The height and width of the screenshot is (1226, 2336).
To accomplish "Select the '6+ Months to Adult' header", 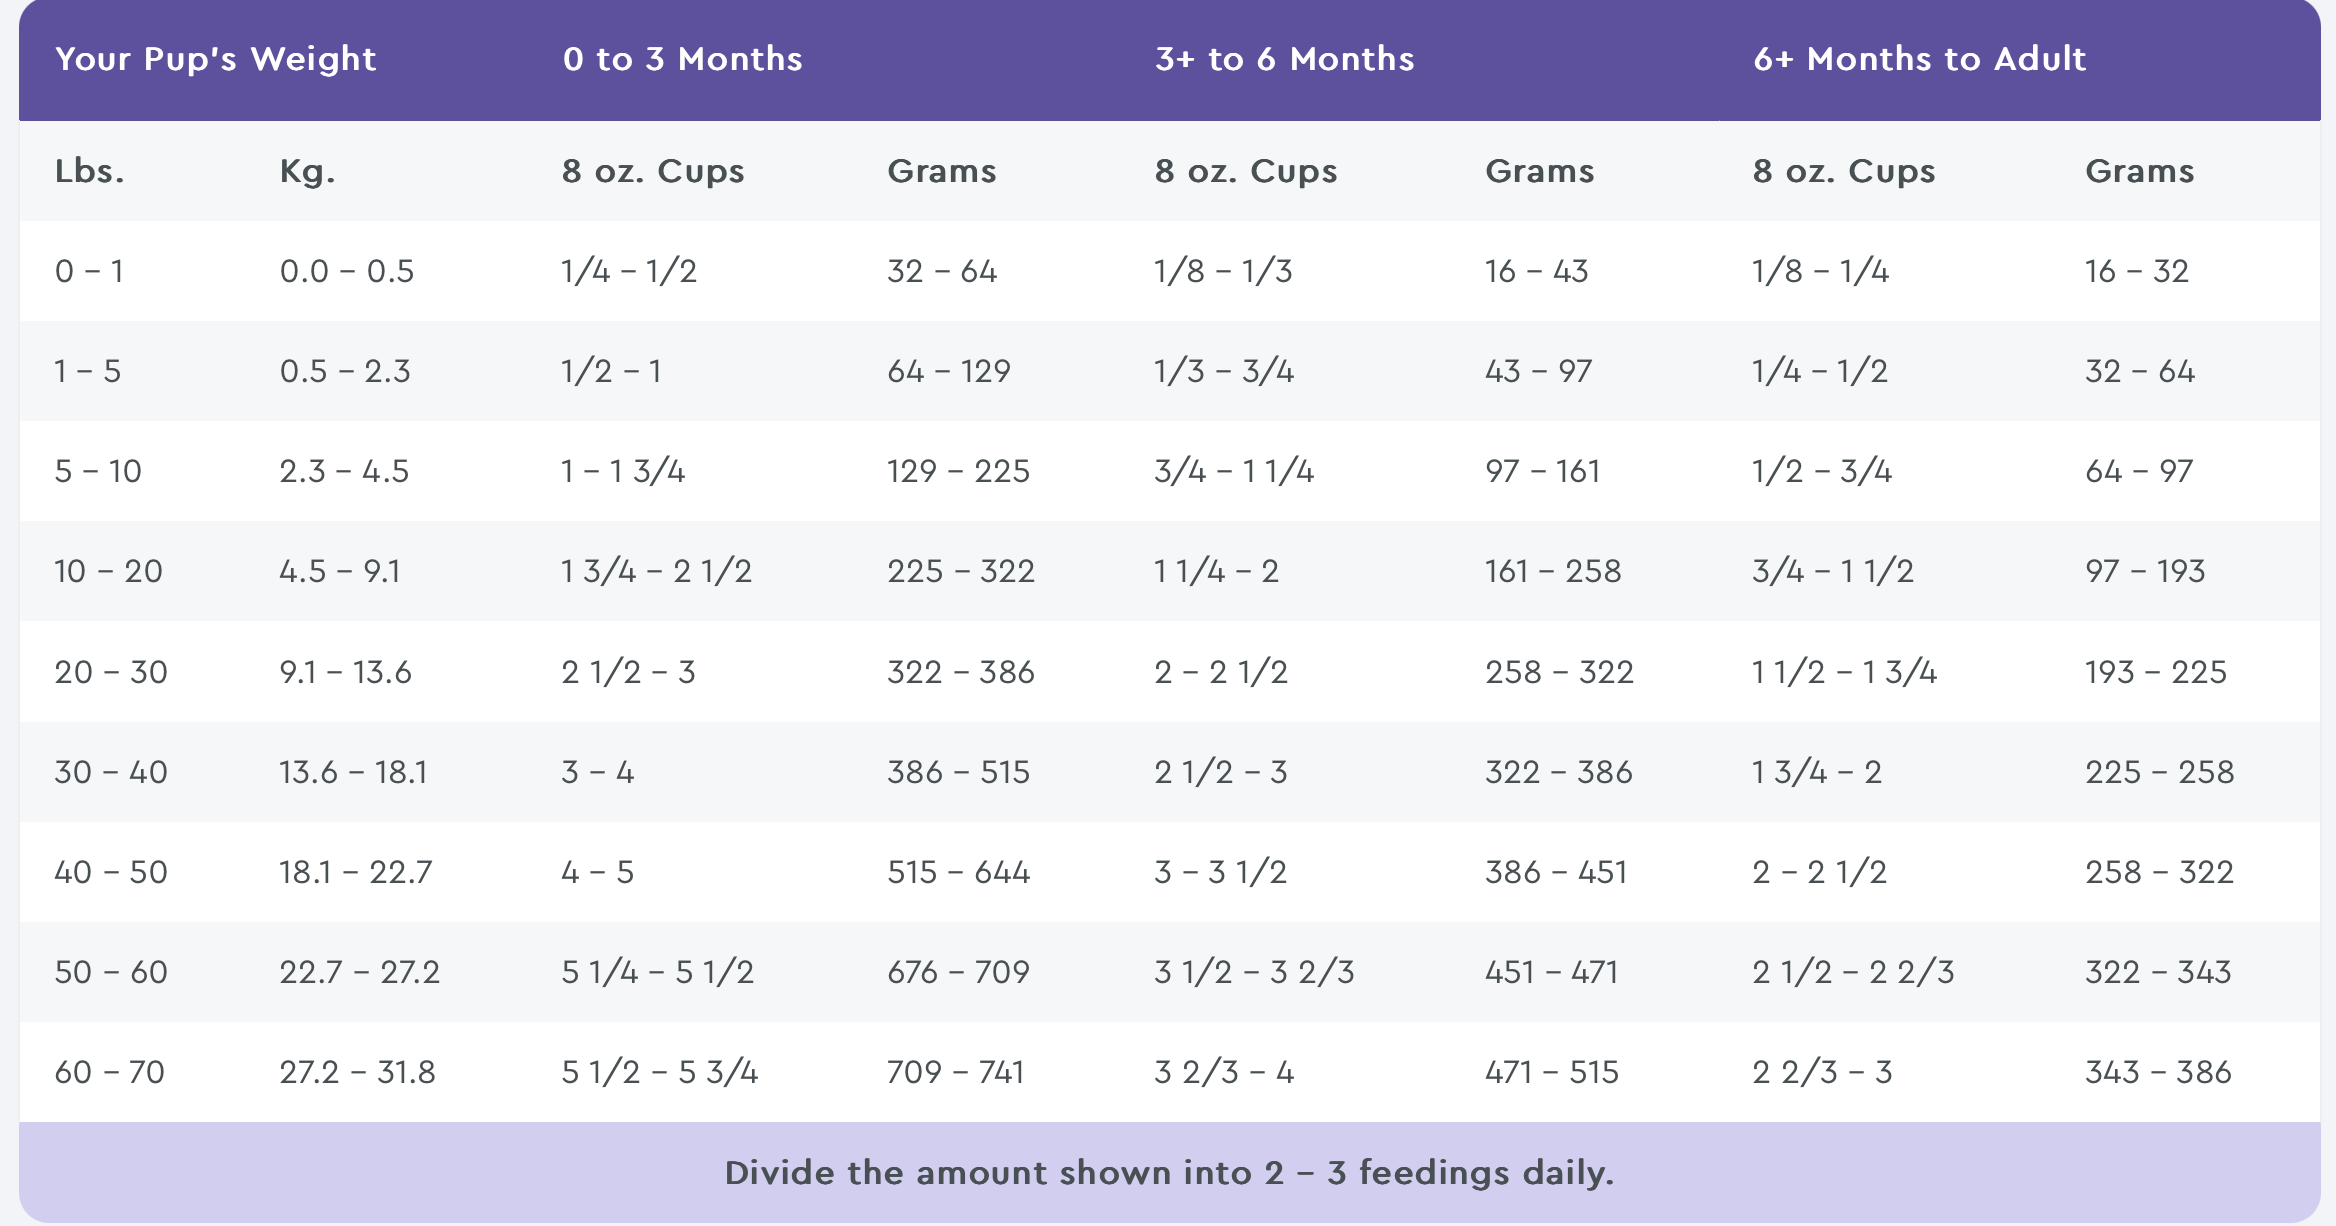I will (x=1919, y=59).
